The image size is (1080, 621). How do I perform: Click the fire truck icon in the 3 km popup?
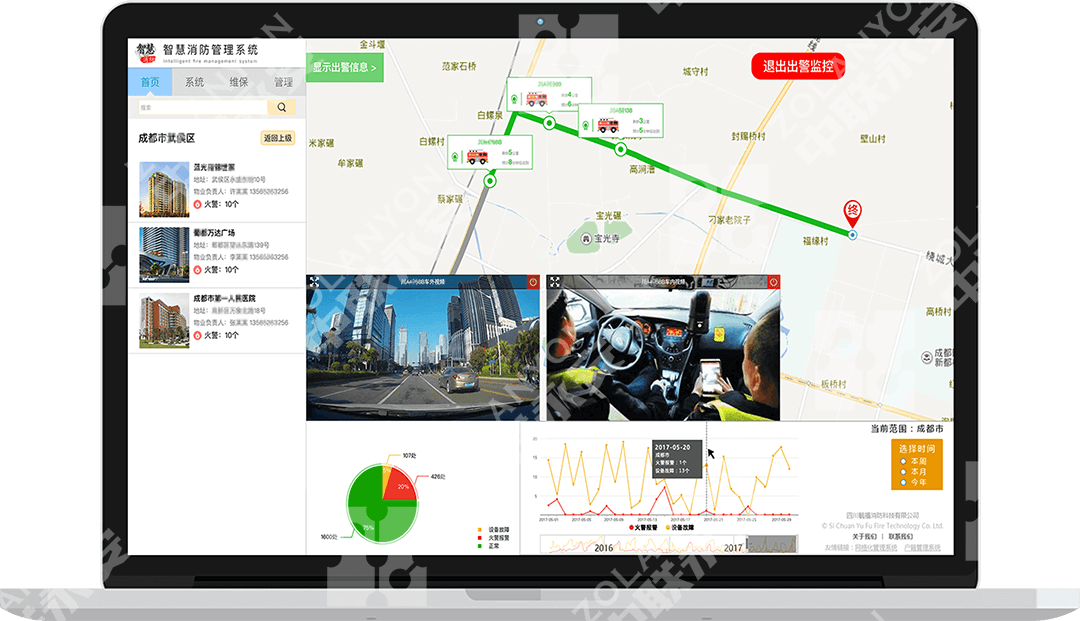click(x=608, y=125)
